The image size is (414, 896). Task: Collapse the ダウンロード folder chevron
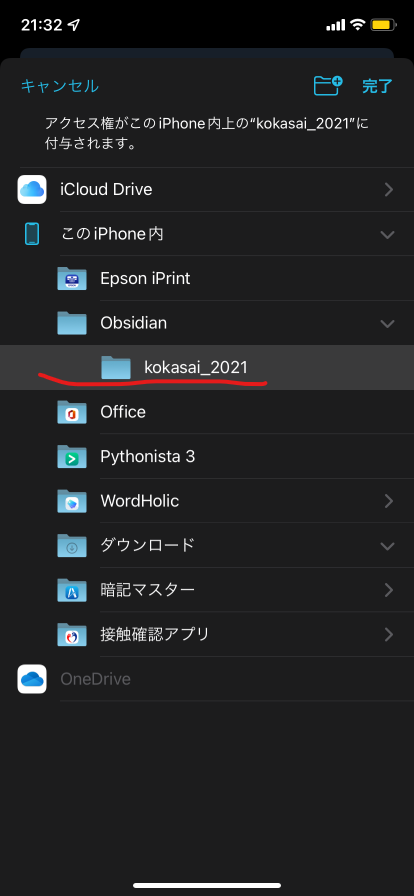388,546
